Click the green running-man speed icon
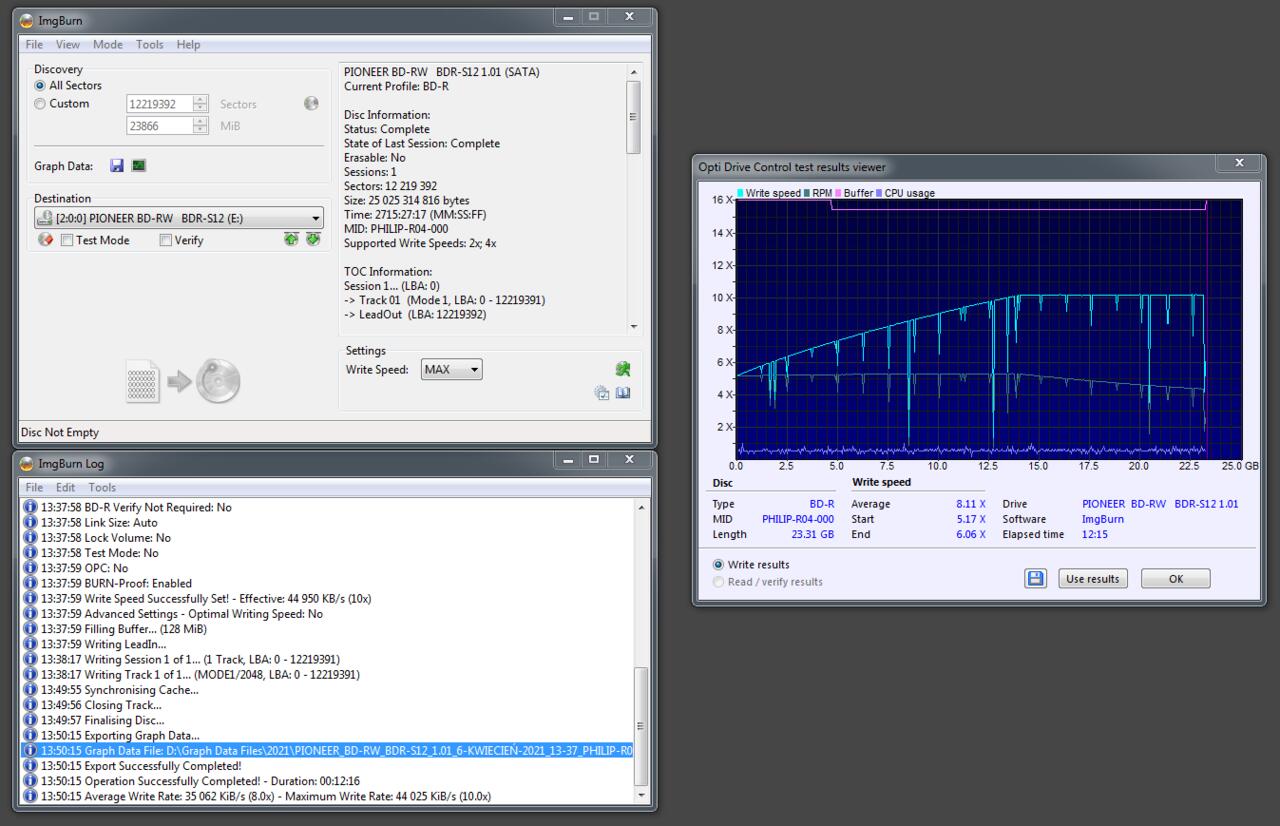The image size is (1280, 826). coord(623,369)
